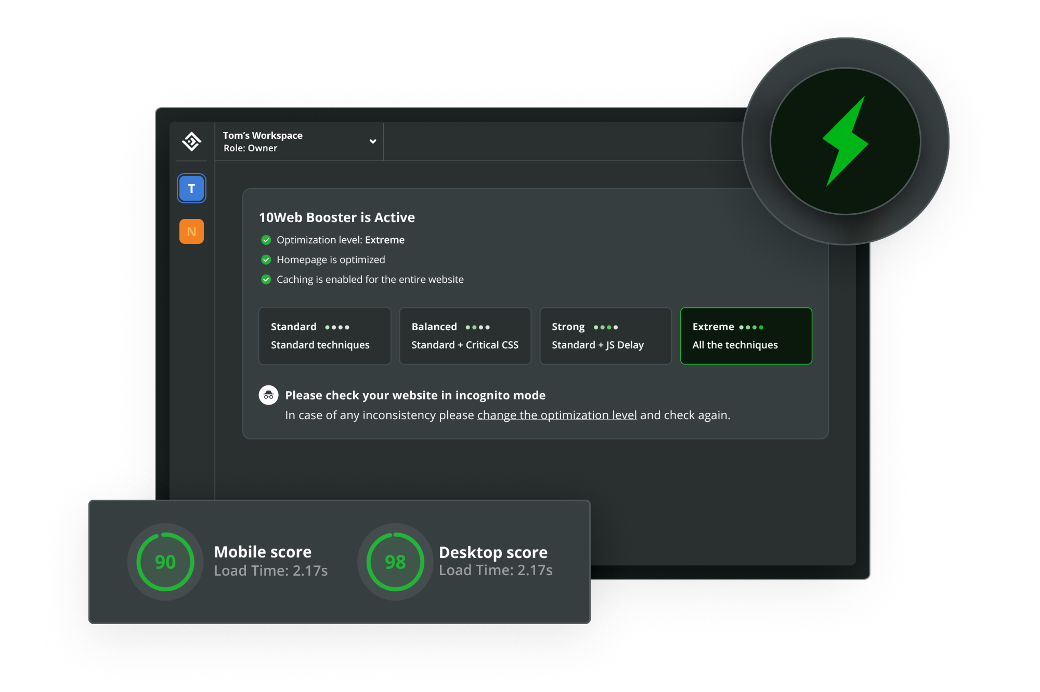Click the green lightning bolt booster icon

[x=846, y=141]
